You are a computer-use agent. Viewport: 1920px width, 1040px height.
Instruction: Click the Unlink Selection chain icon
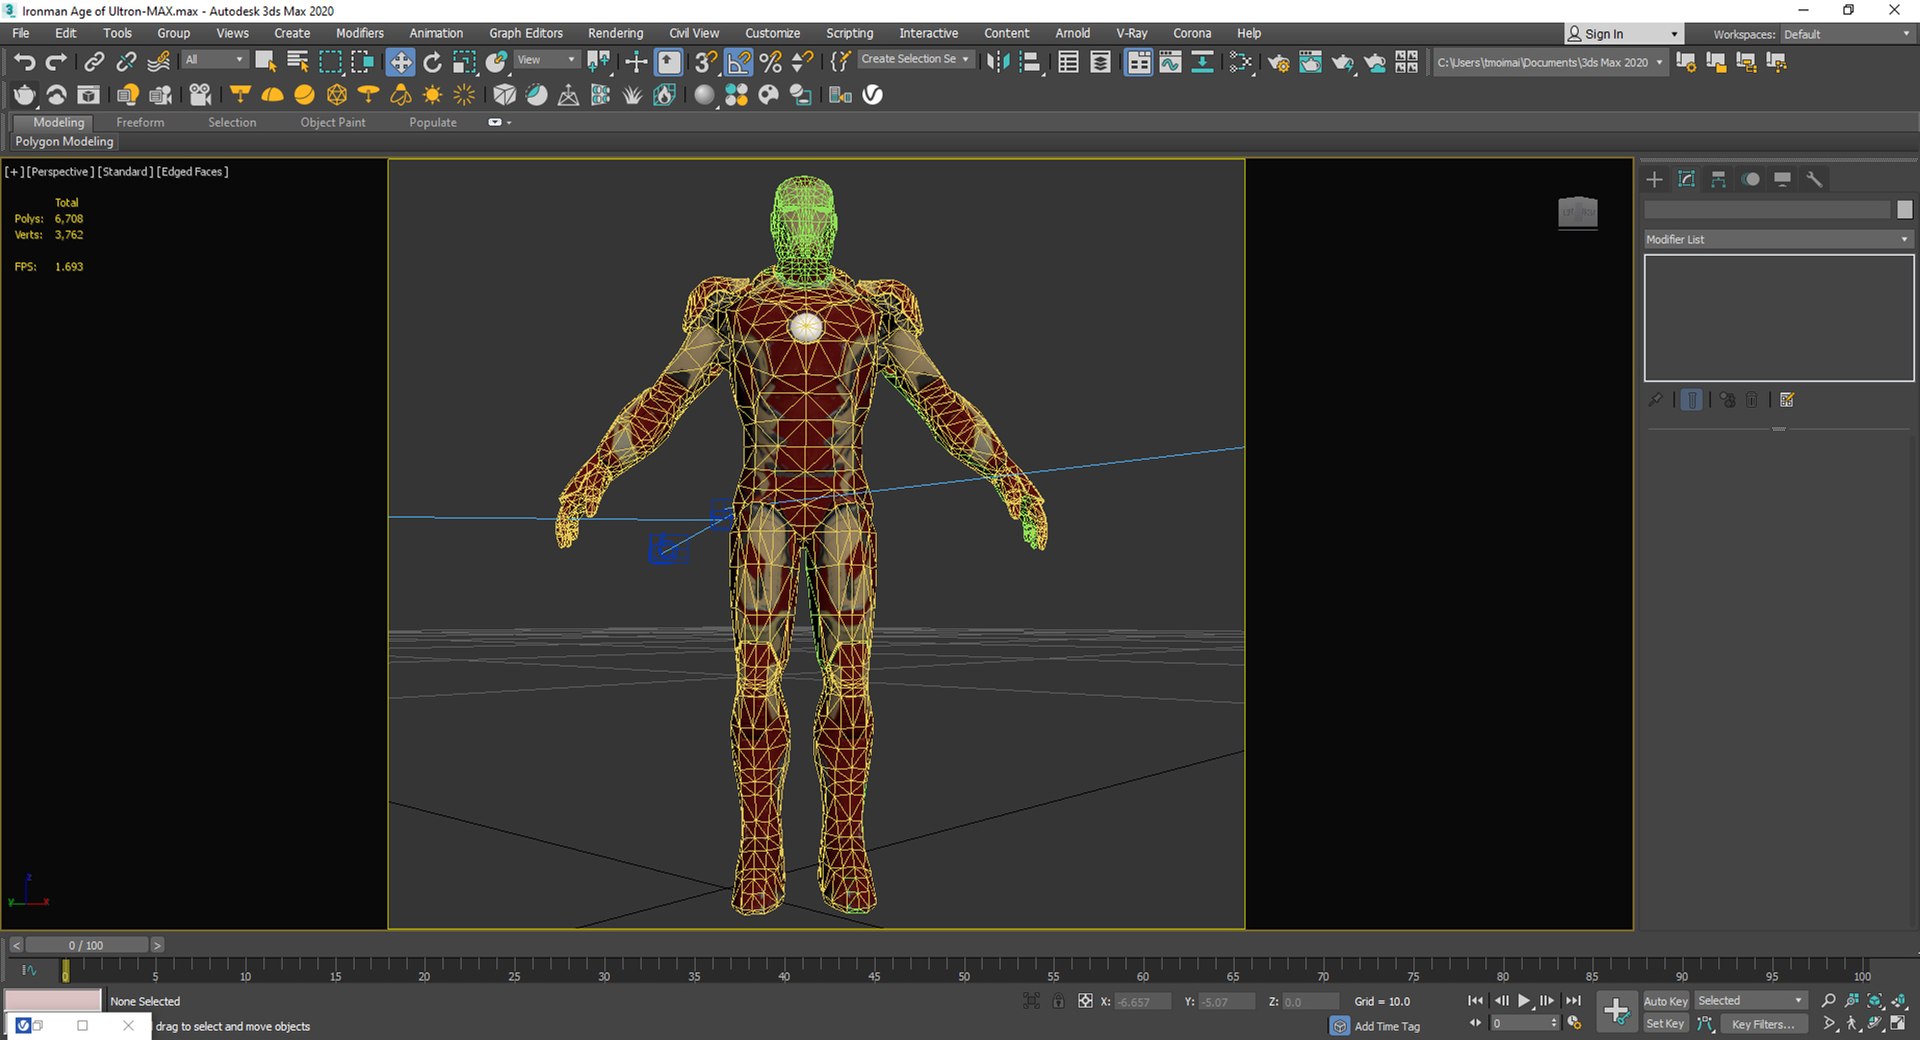[126, 62]
